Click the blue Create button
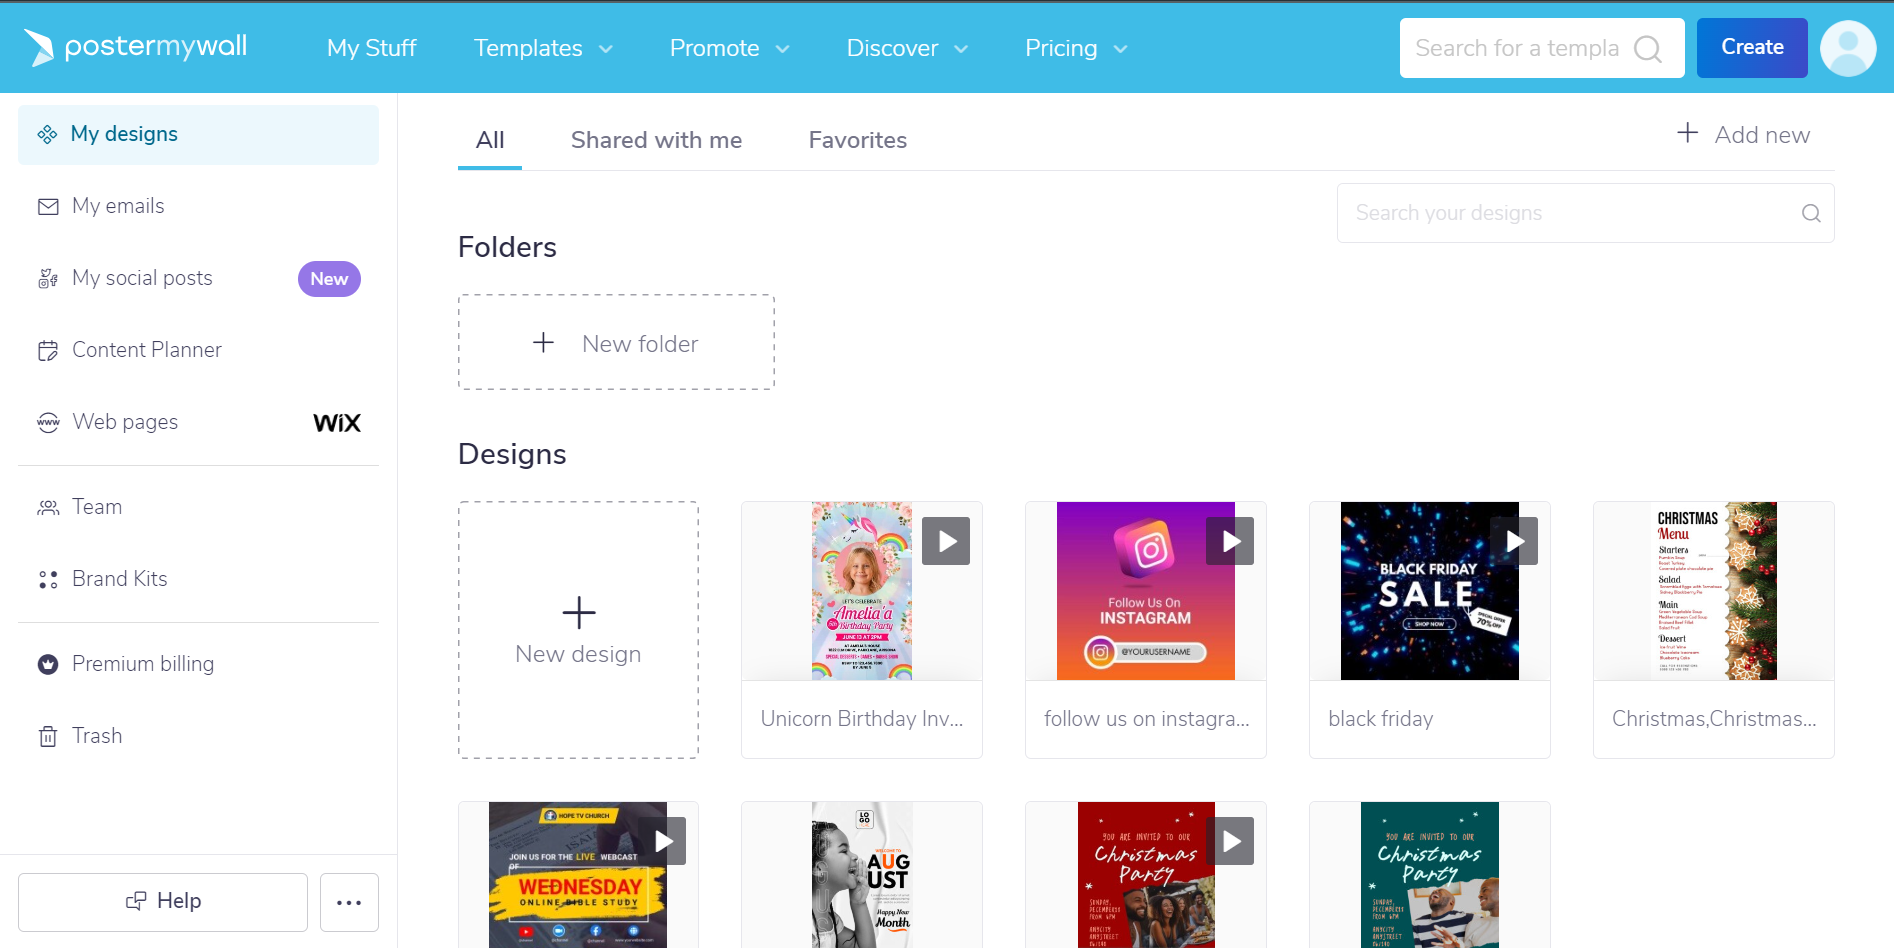The image size is (1894, 948). [1751, 48]
